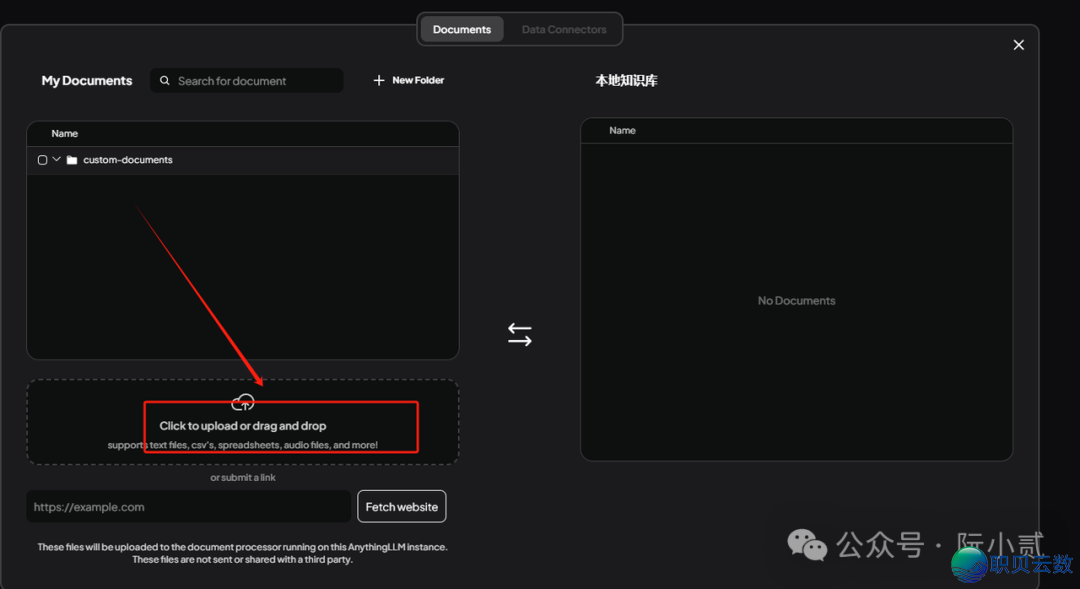The image size is (1080, 589).
Task: Click the https://example.com link field
Action: click(188, 507)
